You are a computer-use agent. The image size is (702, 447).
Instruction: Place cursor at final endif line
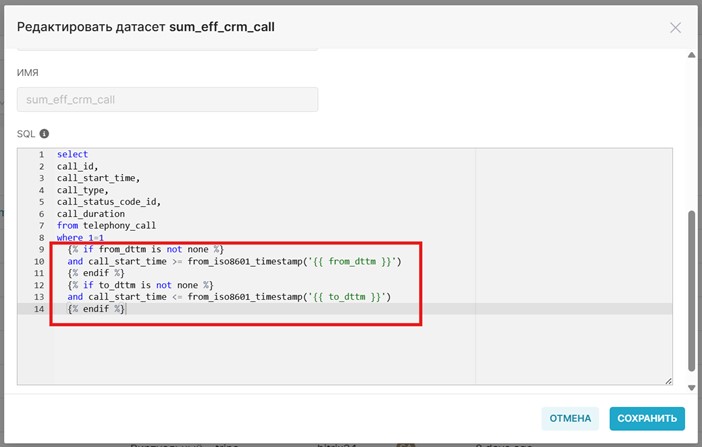click(95, 309)
